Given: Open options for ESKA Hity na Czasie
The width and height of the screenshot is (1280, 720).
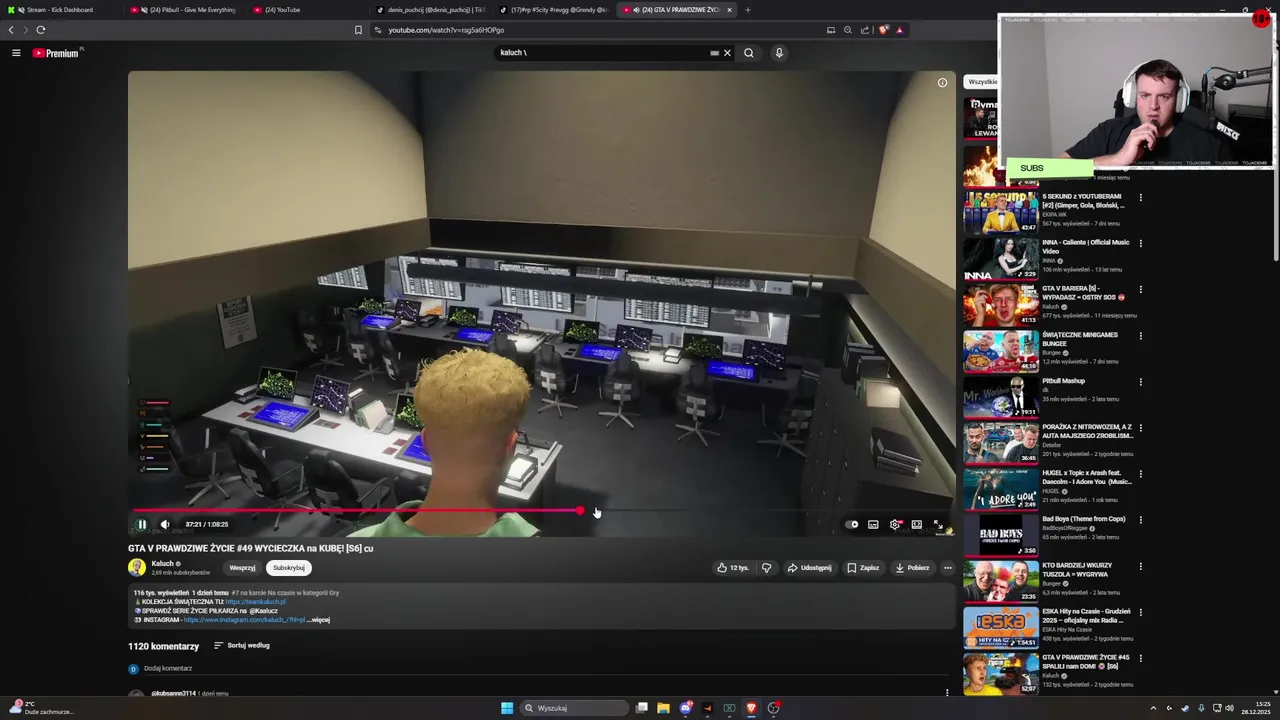Looking at the screenshot, I should tap(1140, 612).
